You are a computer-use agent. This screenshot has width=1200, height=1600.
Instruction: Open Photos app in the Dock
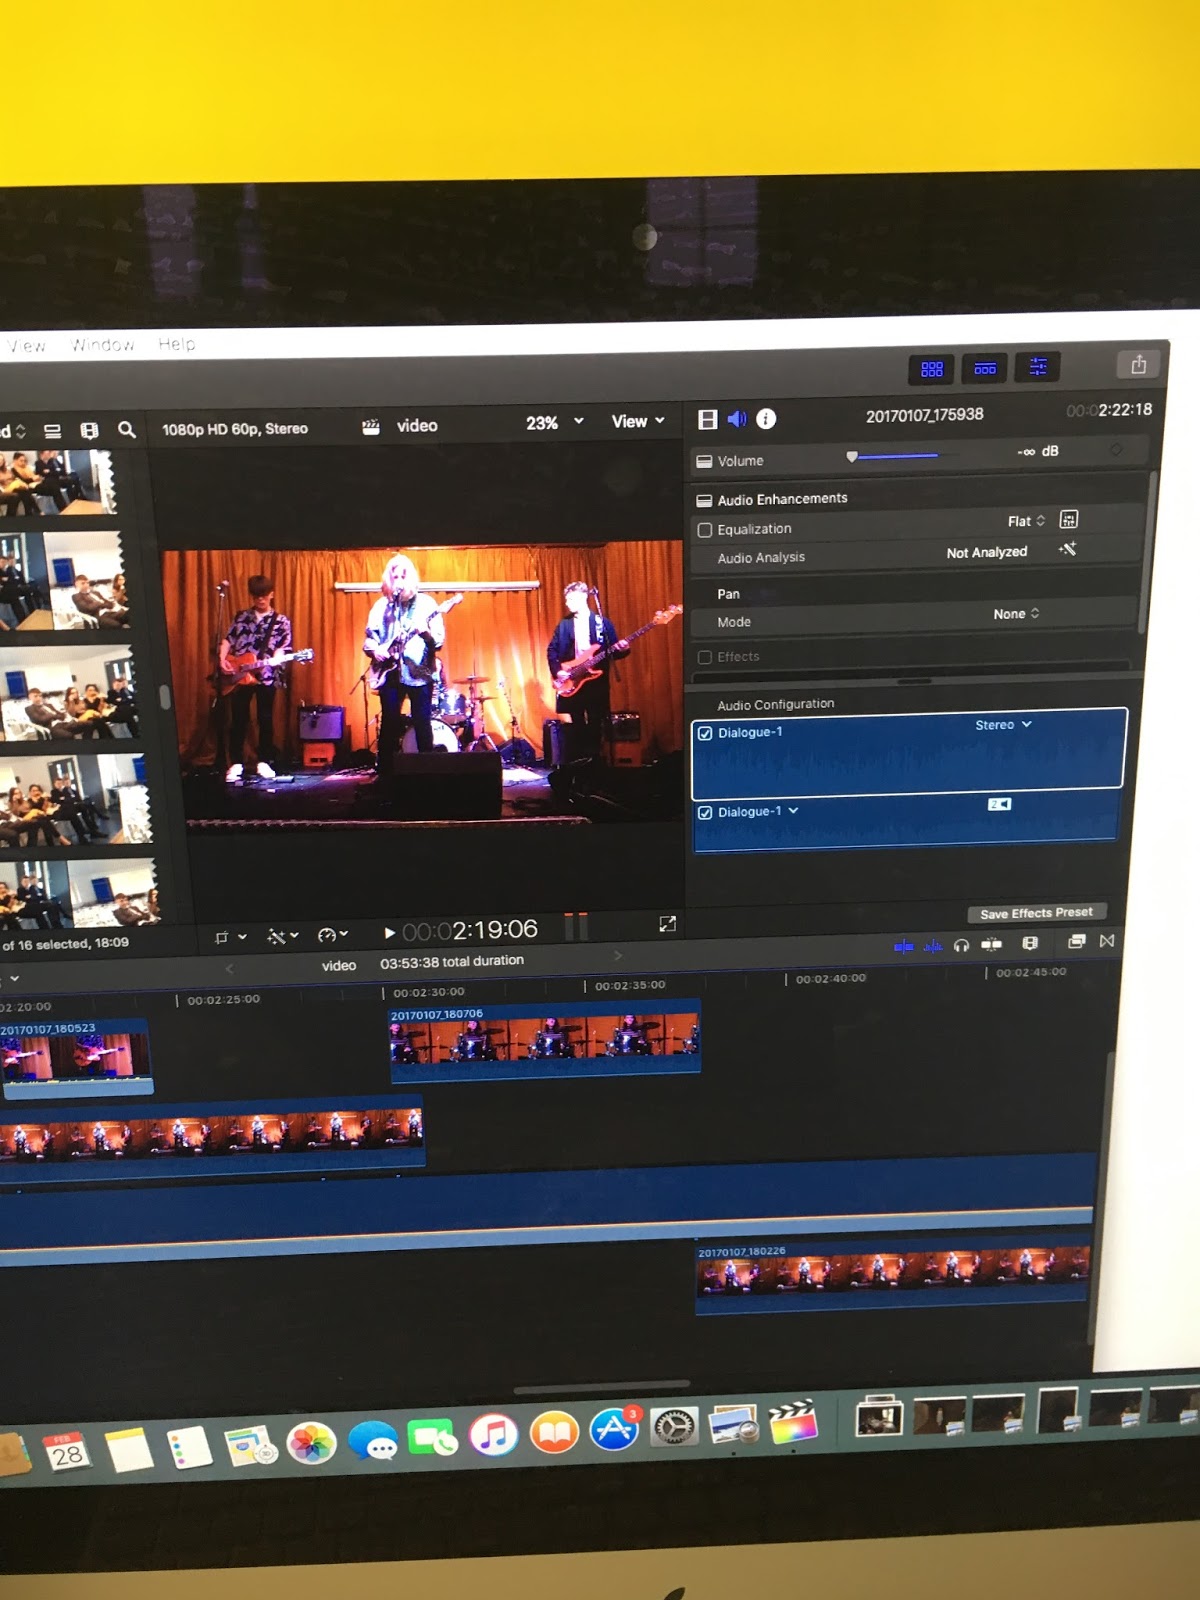tap(311, 1443)
